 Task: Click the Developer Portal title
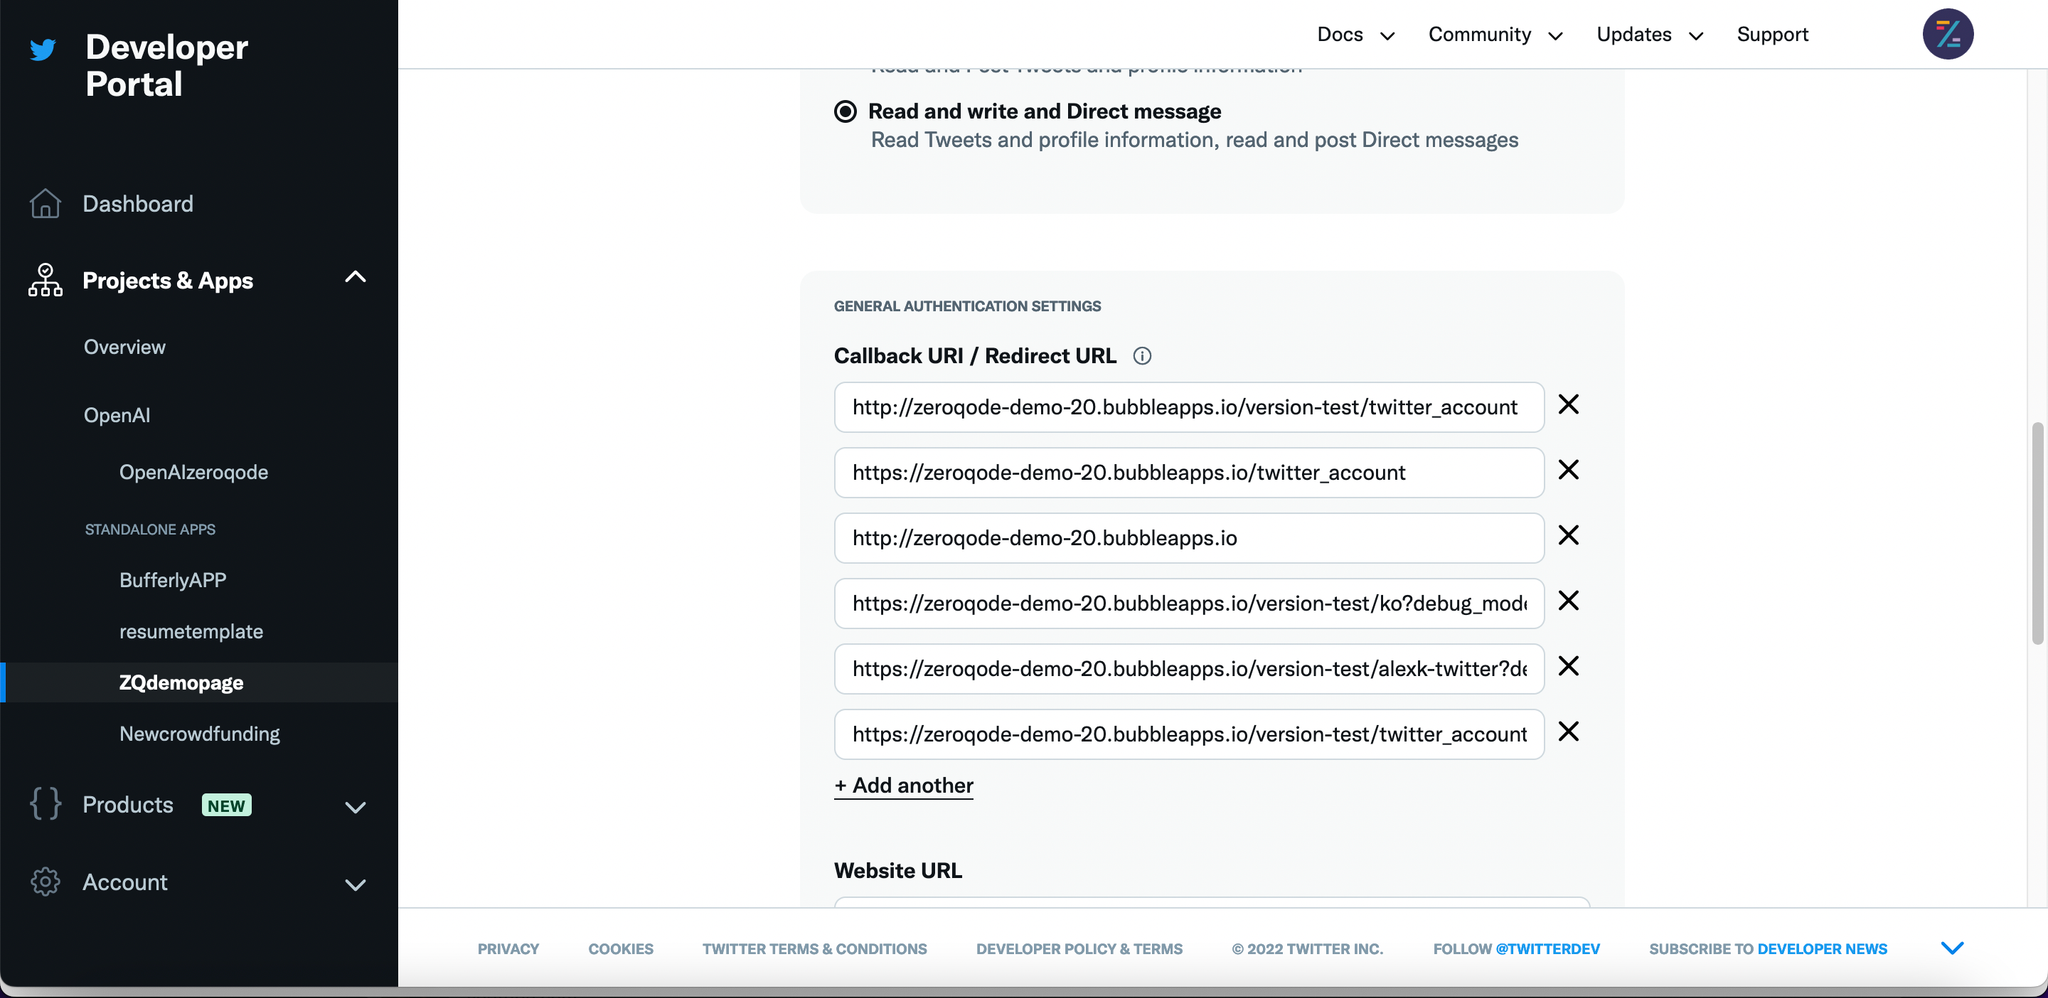pos(166,65)
